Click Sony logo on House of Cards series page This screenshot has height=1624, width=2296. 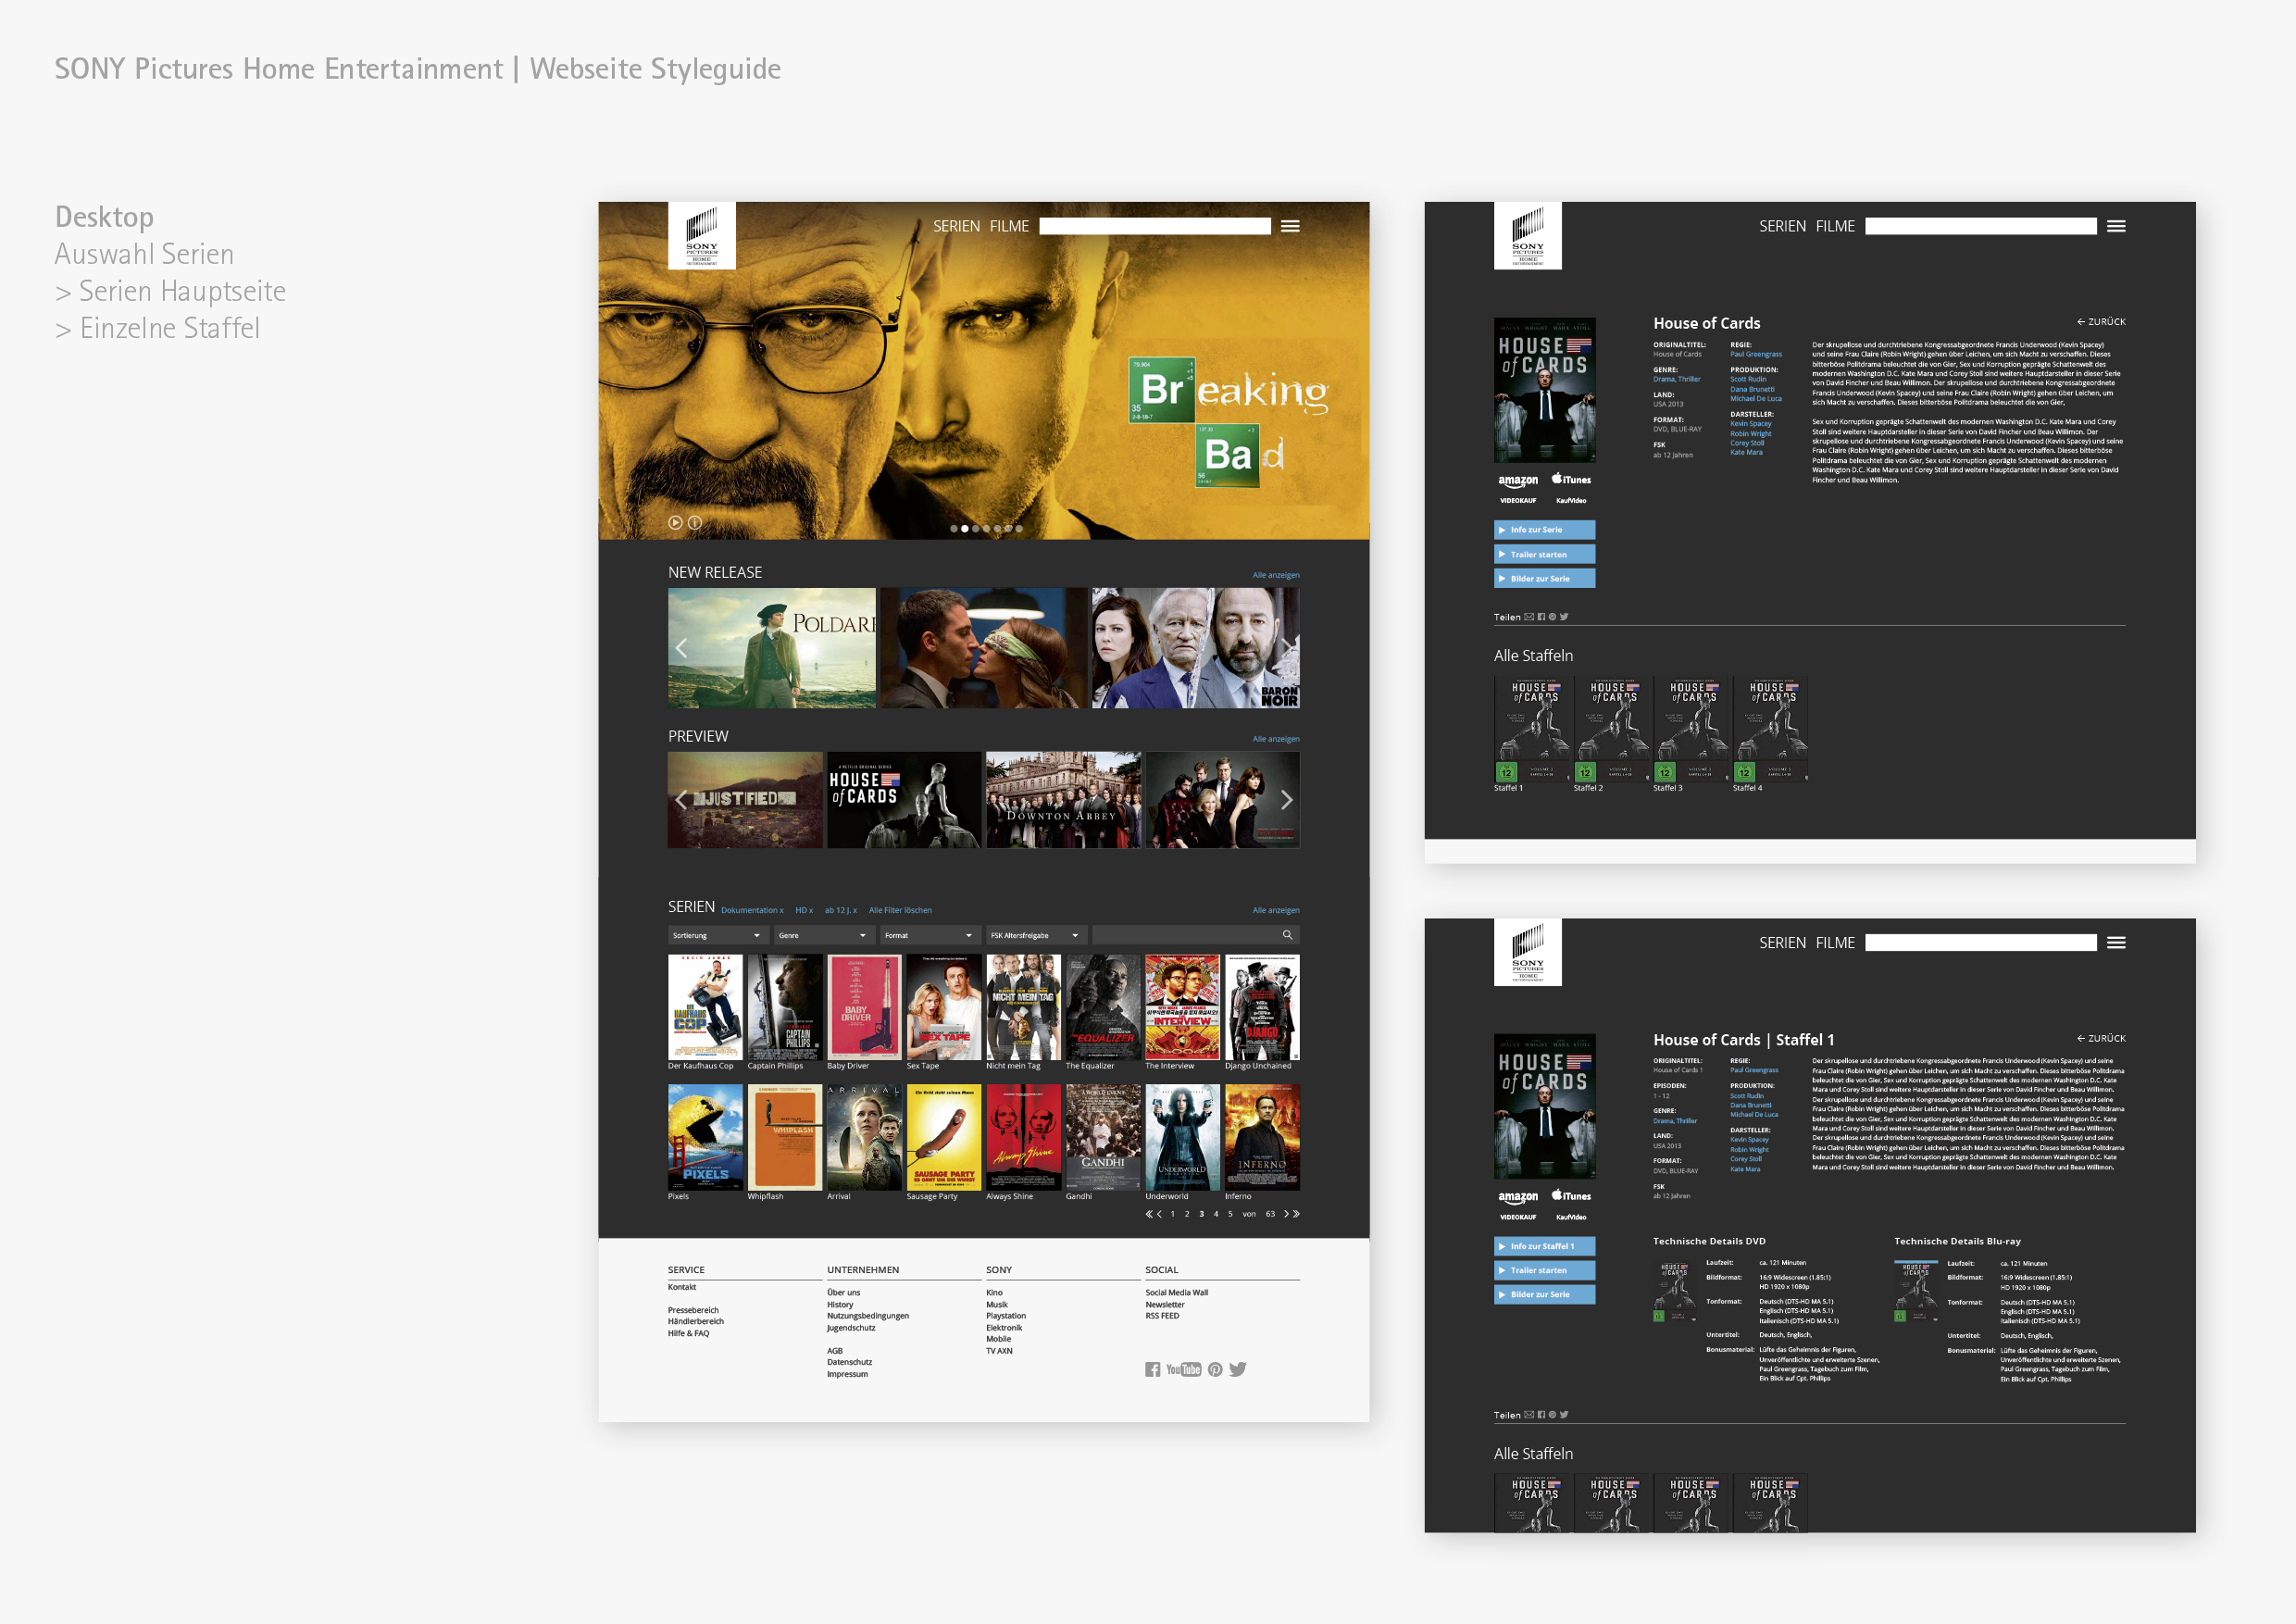1528,236
